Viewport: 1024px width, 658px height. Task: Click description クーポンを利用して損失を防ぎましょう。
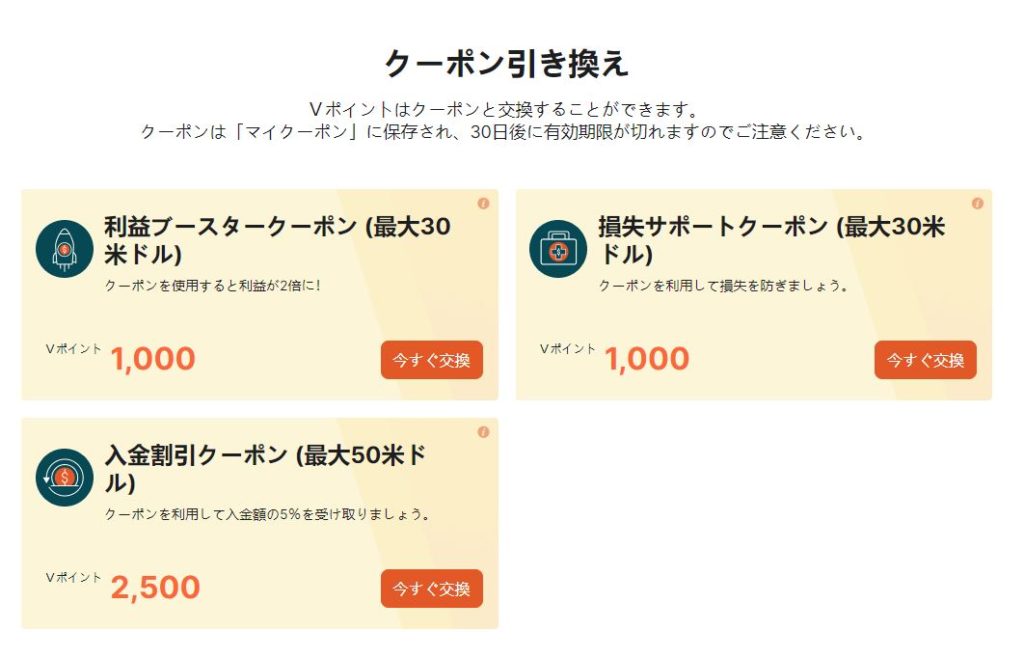(x=723, y=285)
